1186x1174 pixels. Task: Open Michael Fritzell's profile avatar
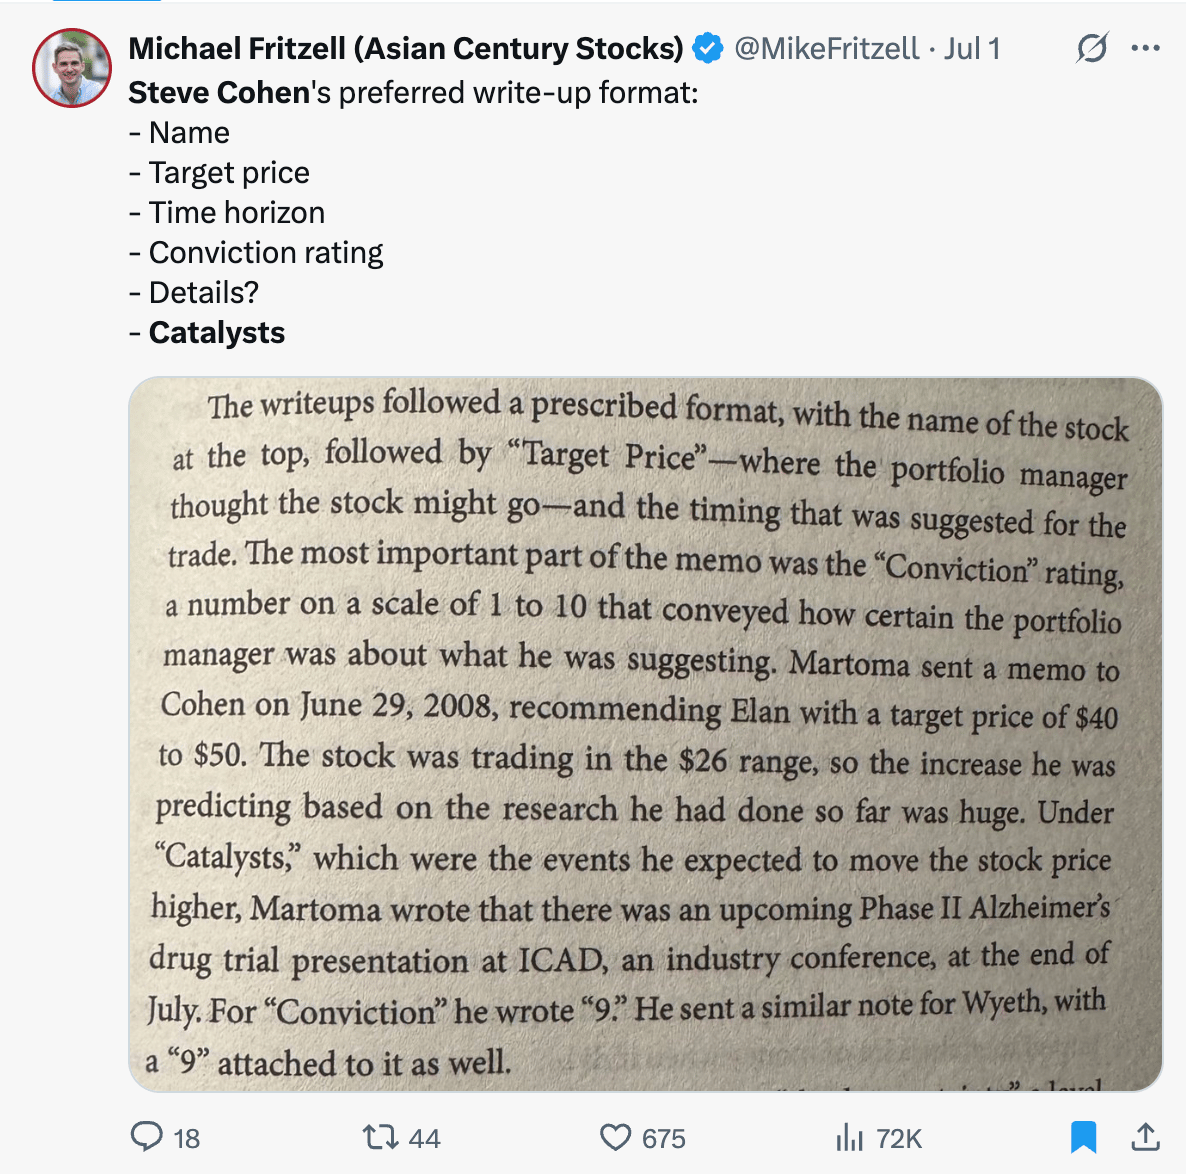[72, 68]
